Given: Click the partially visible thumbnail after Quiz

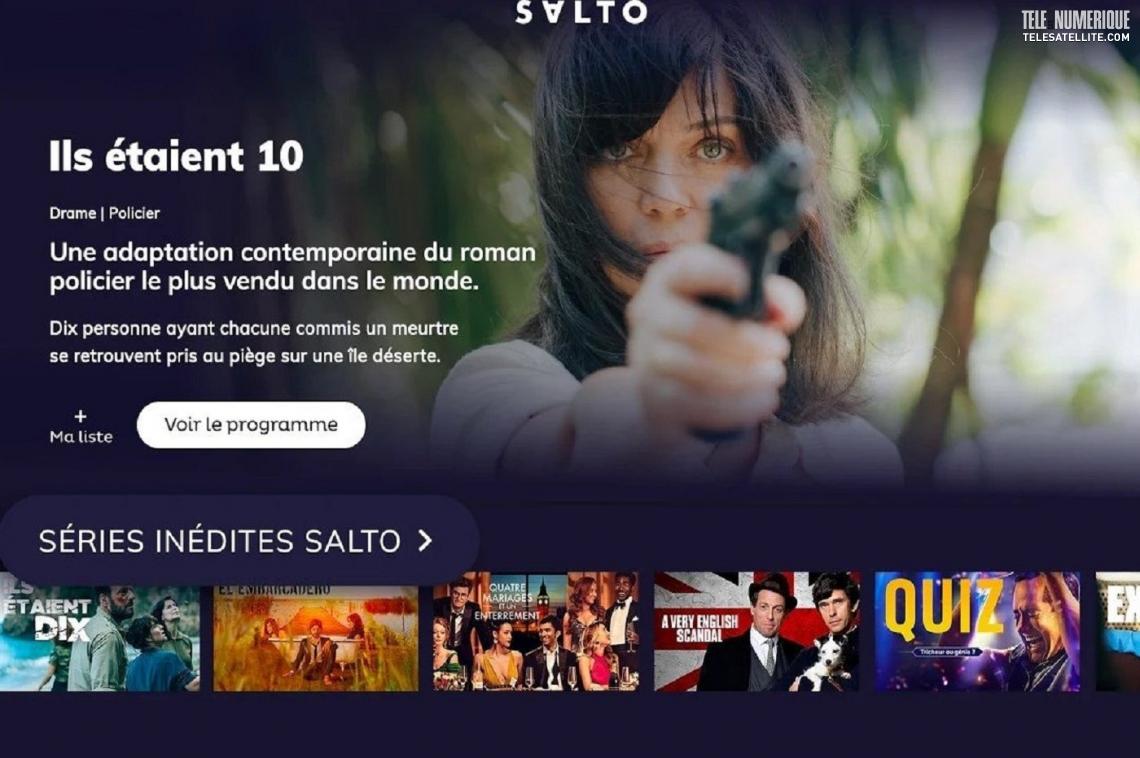Looking at the screenshot, I should (x=1117, y=632).
